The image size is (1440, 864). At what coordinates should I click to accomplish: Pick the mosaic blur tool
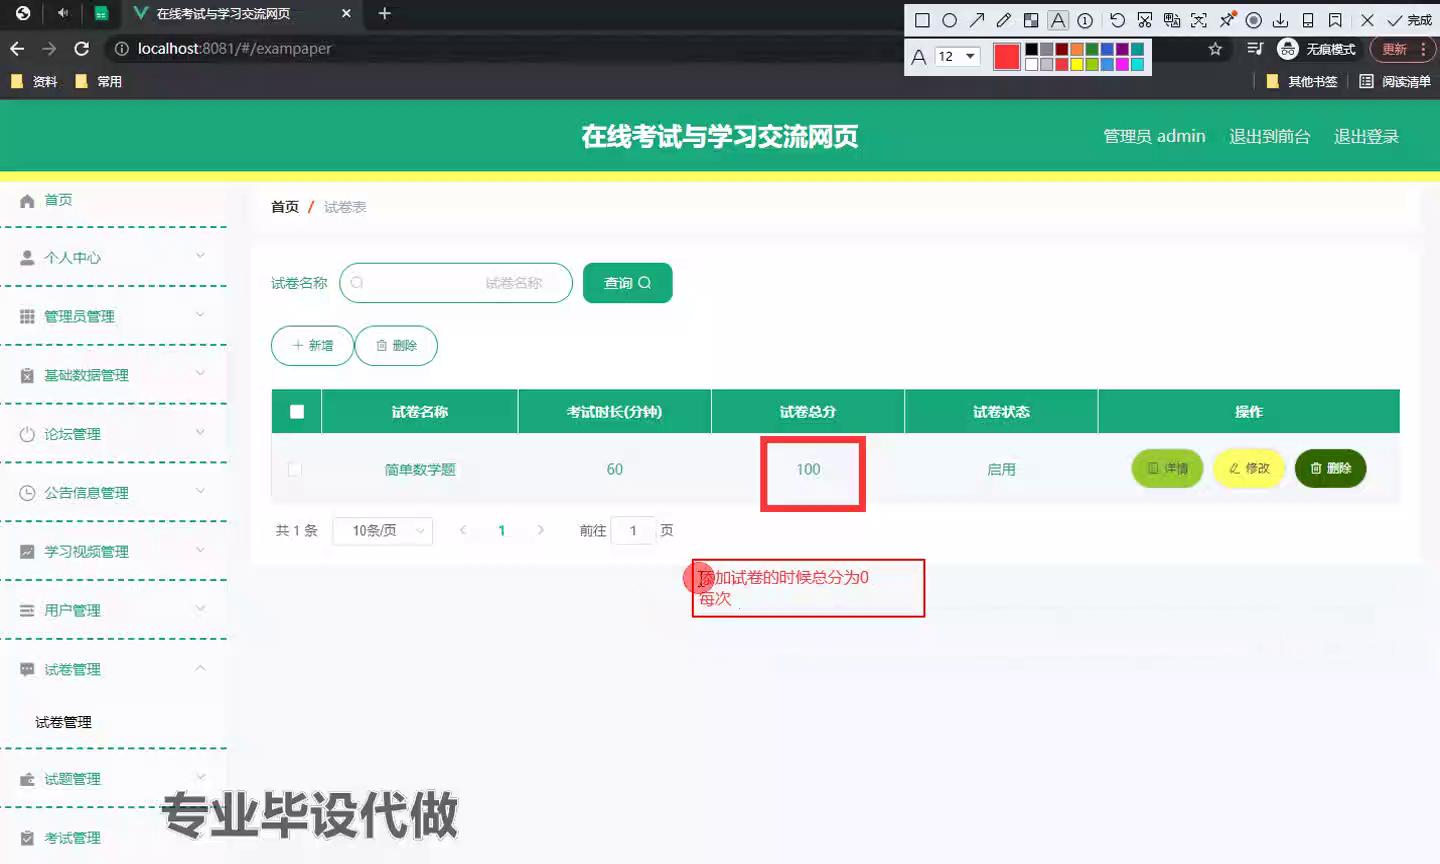(x=1031, y=20)
